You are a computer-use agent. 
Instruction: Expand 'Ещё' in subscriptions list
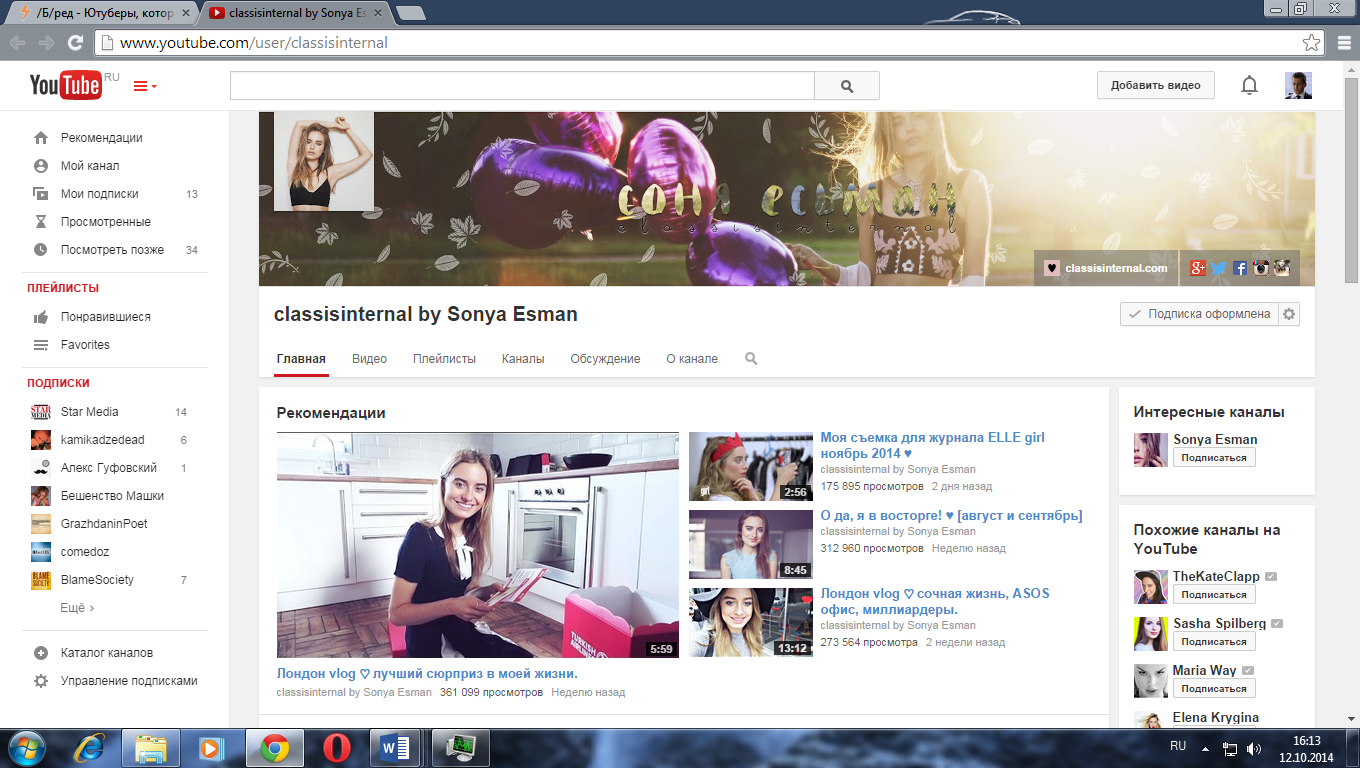pyautogui.click(x=77, y=608)
